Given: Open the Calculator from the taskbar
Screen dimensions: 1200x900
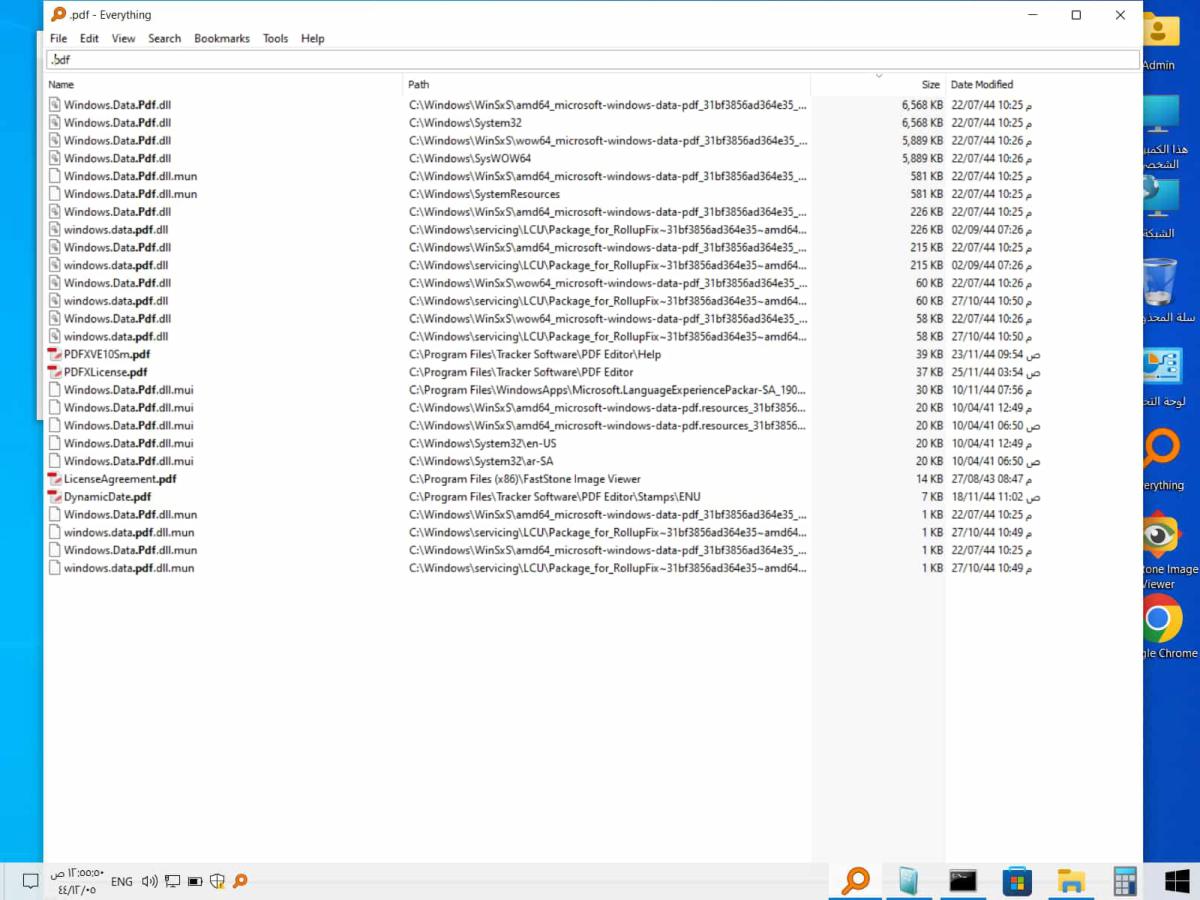Looking at the screenshot, I should [x=1125, y=881].
